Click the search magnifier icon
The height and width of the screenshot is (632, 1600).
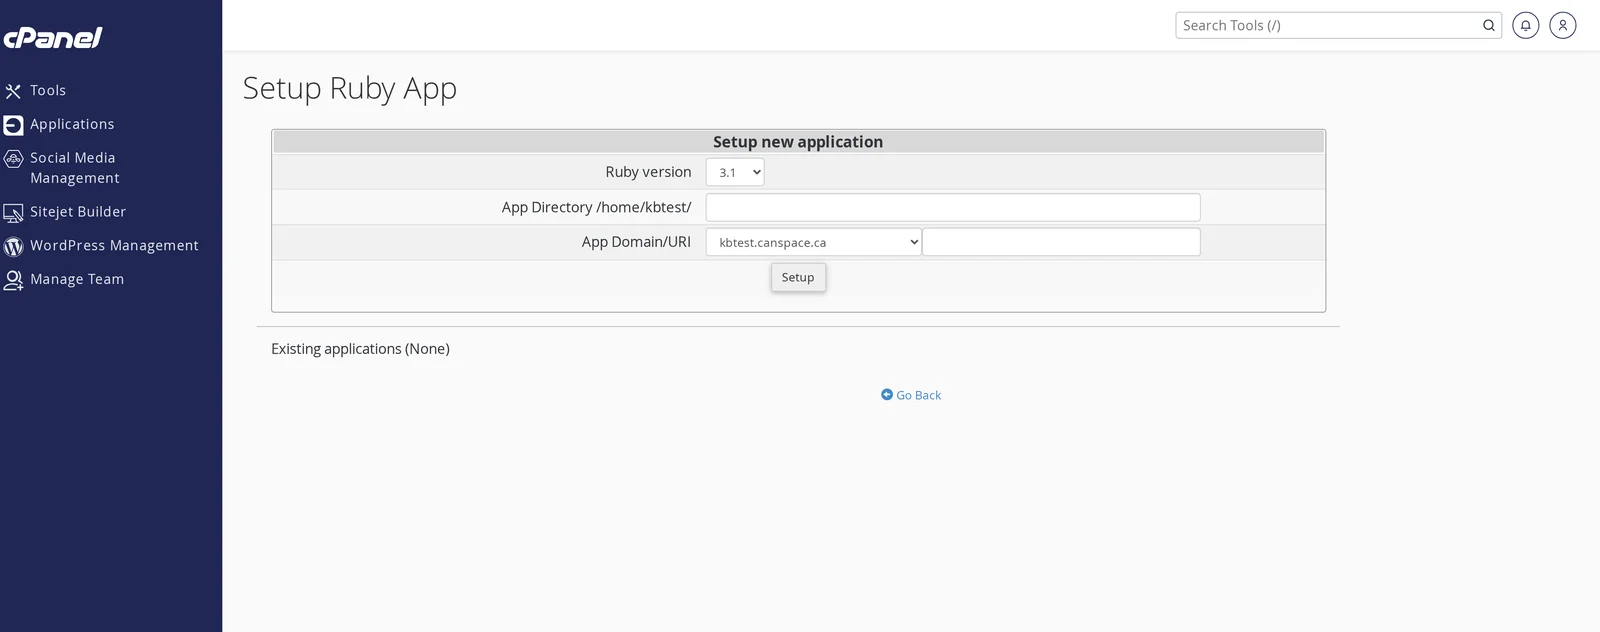point(1489,26)
